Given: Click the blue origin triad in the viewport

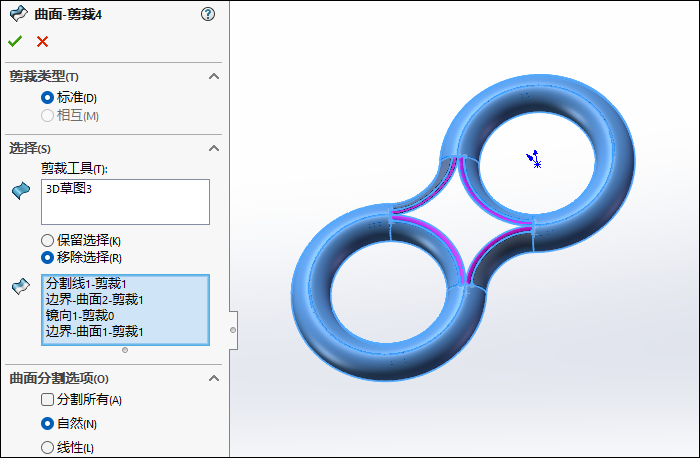Looking at the screenshot, I should 534,159.
